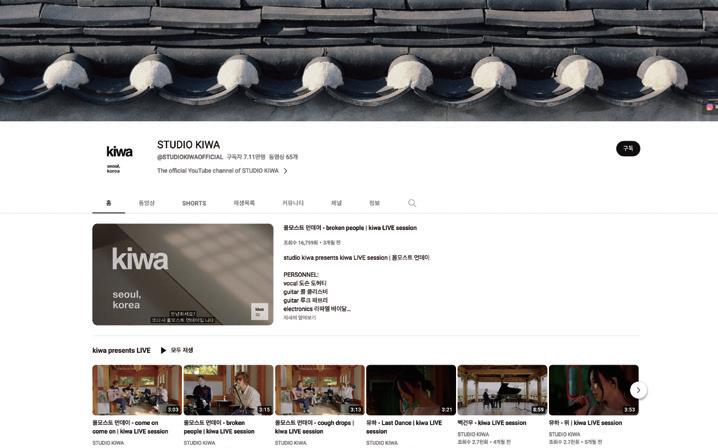Click the Play all triangle icon
Image resolution: width=718 pixels, height=448 pixels.
163,350
